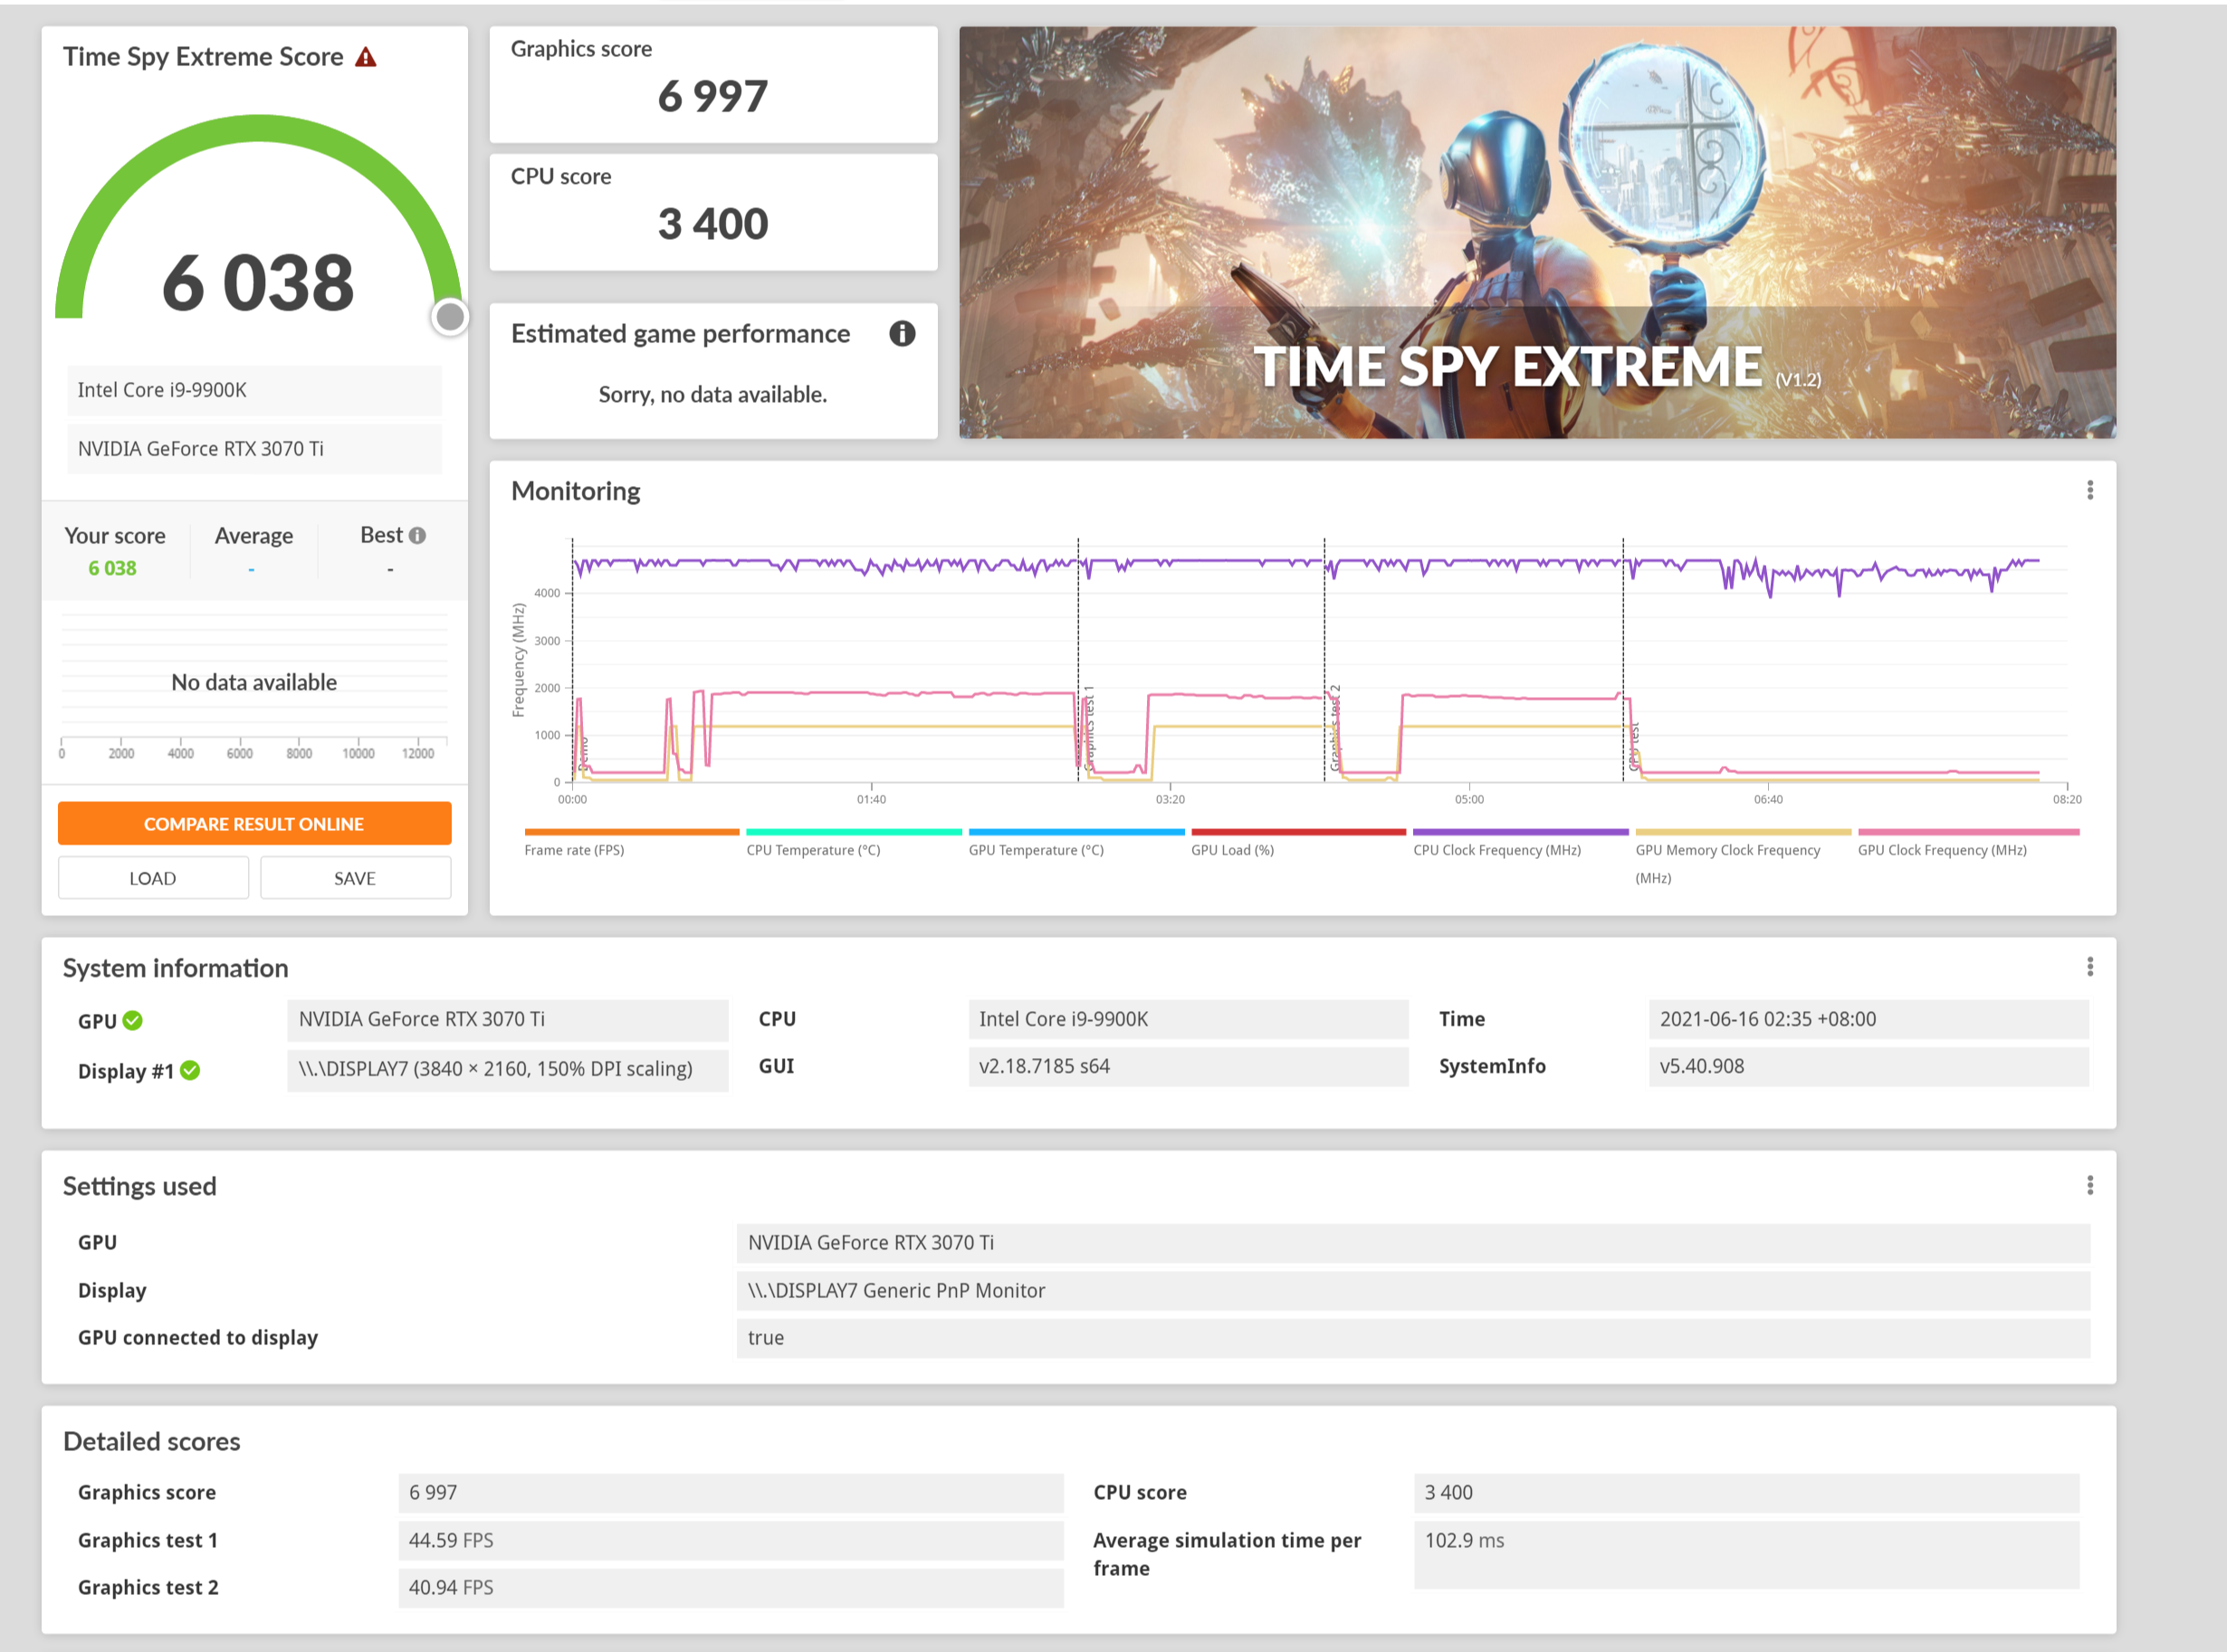
Task: Toggle the Frame rate (FPS) legend series
Action: click(x=574, y=850)
